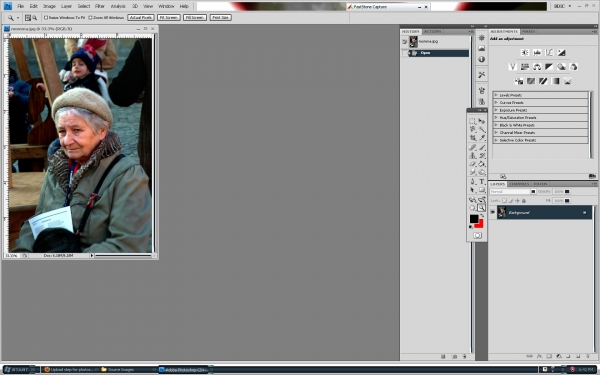Select the Path Selection tool
This screenshot has height=375, width=600.
[x=473, y=190]
